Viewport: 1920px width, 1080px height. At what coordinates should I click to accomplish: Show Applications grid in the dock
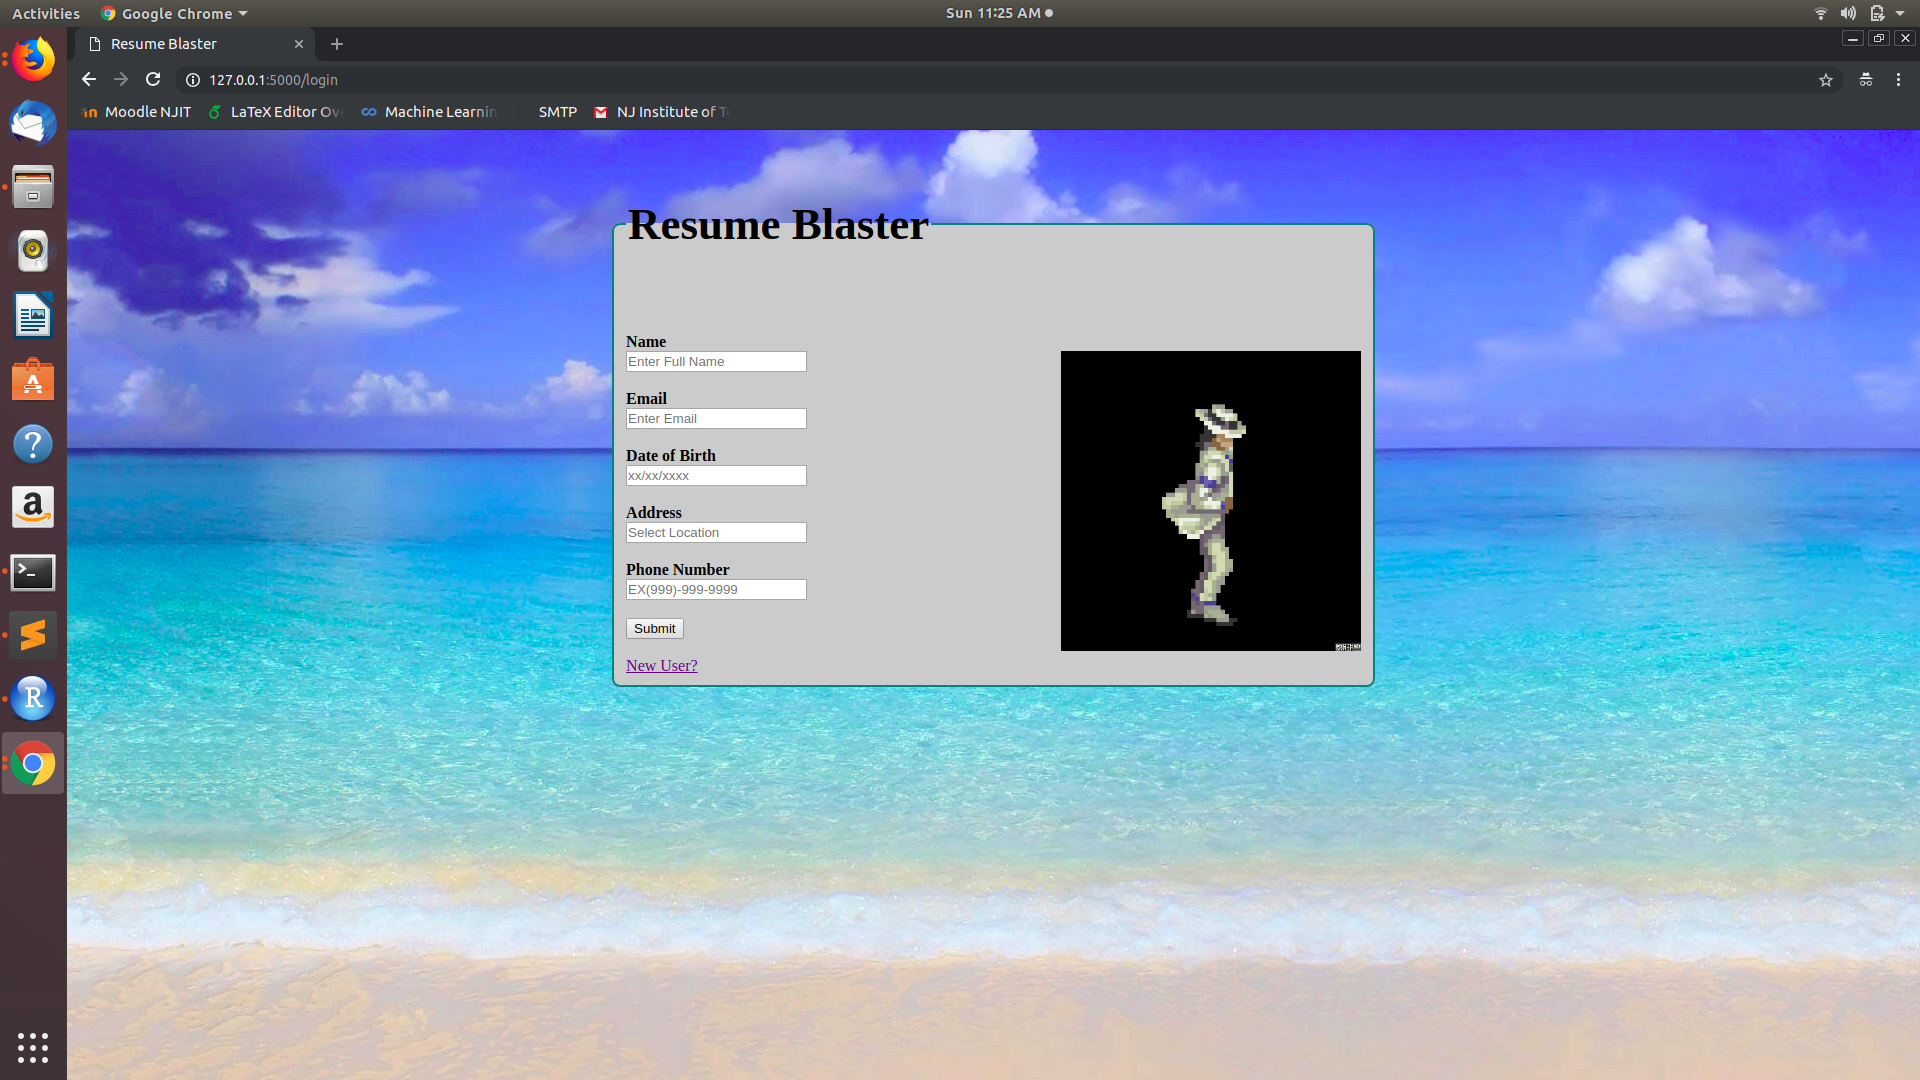(33, 1047)
